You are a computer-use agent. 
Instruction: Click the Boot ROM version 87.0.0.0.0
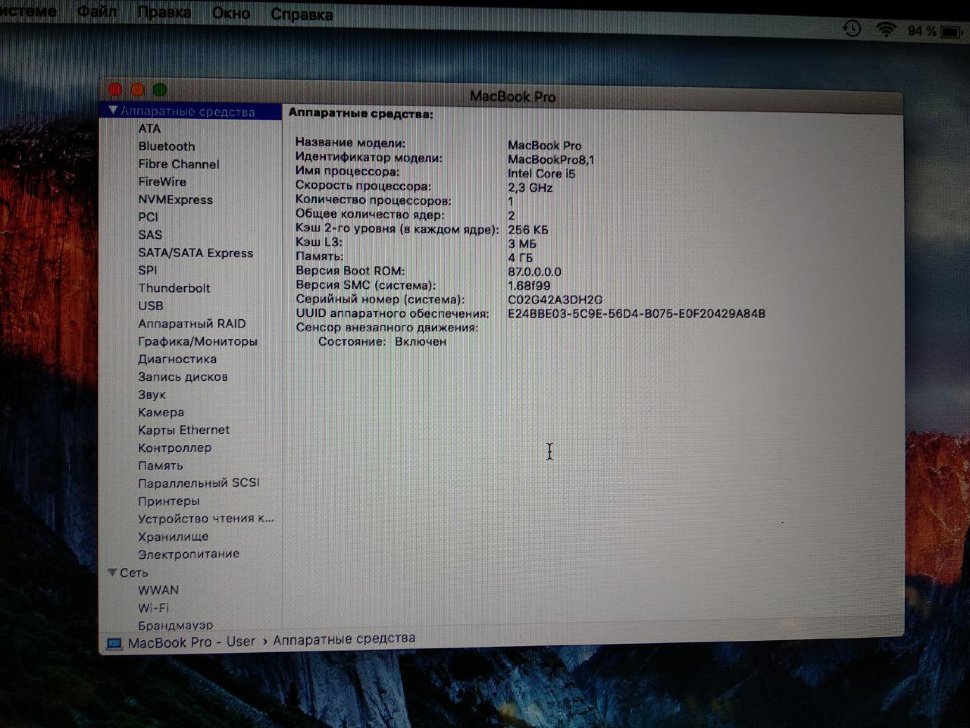point(534,272)
